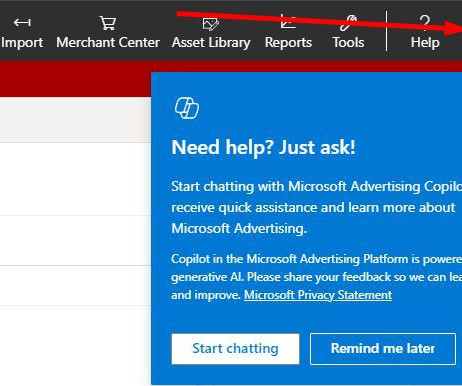Click the dark red notification banner
The height and width of the screenshot is (386, 462).
75,79
